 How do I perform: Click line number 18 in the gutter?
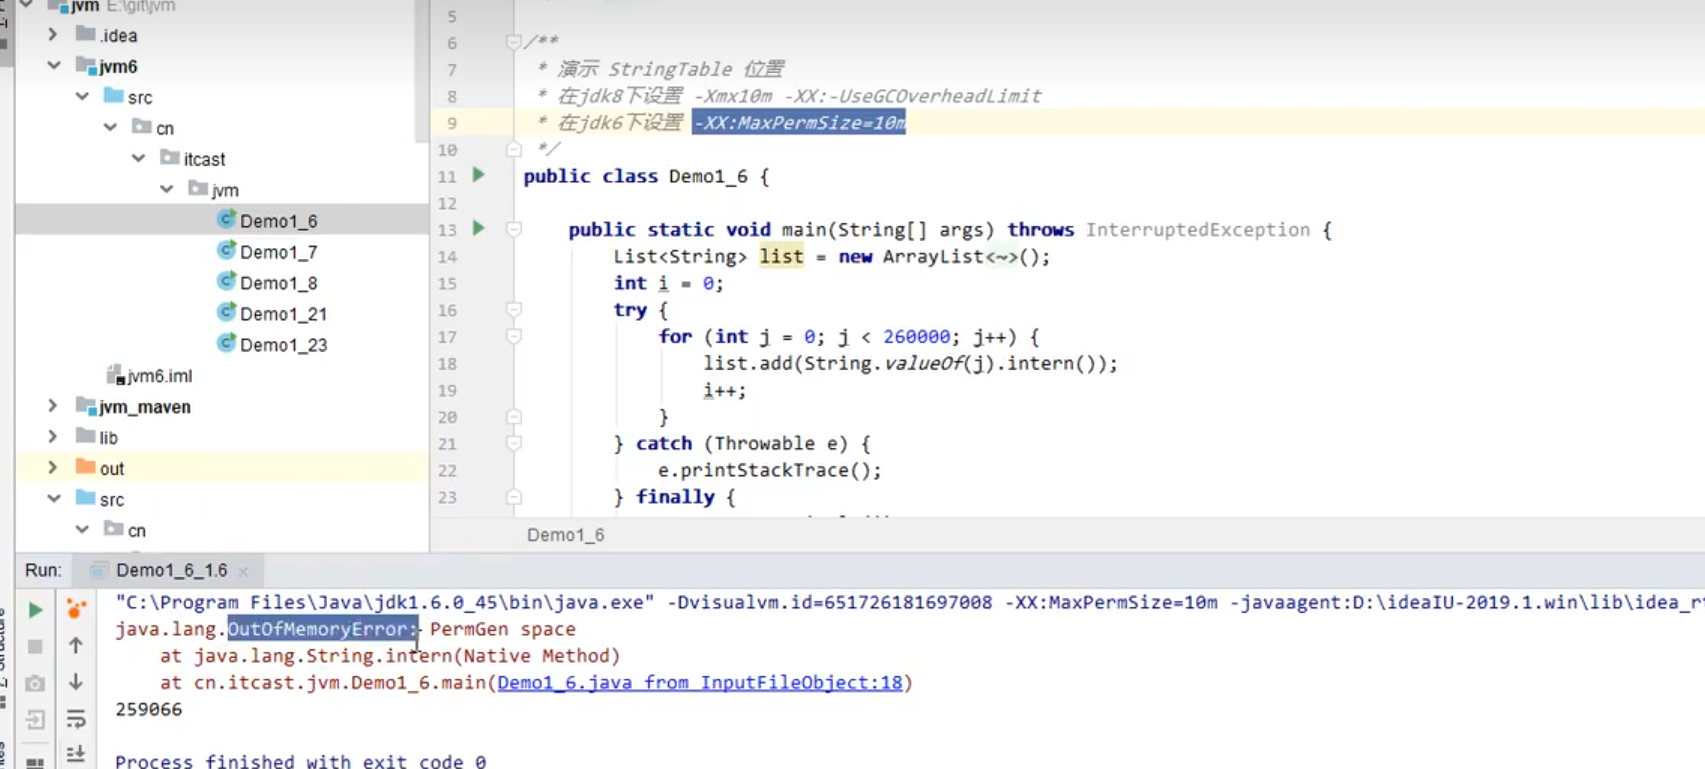pos(447,364)
